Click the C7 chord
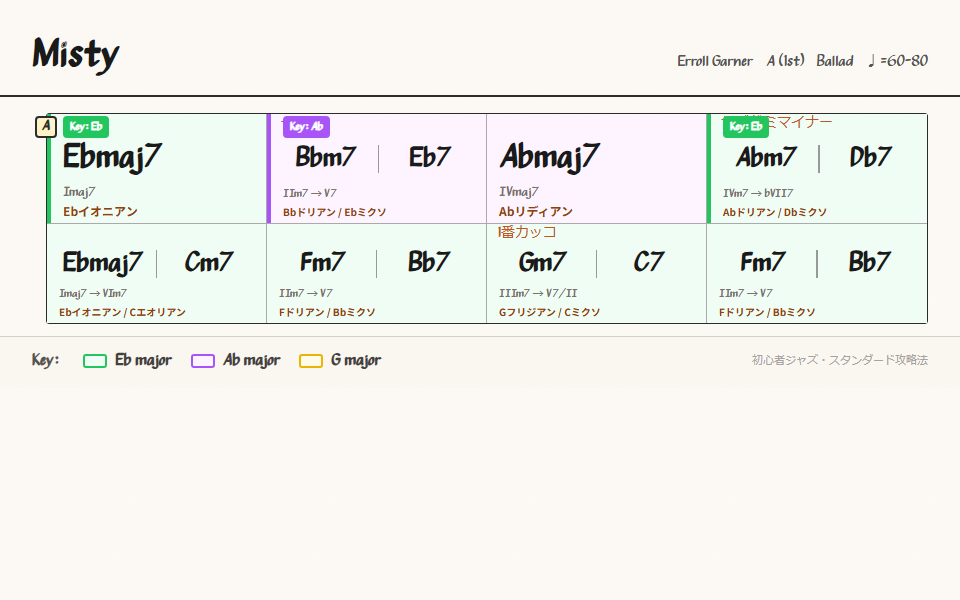The image size is (960, 600). (648, 262)
